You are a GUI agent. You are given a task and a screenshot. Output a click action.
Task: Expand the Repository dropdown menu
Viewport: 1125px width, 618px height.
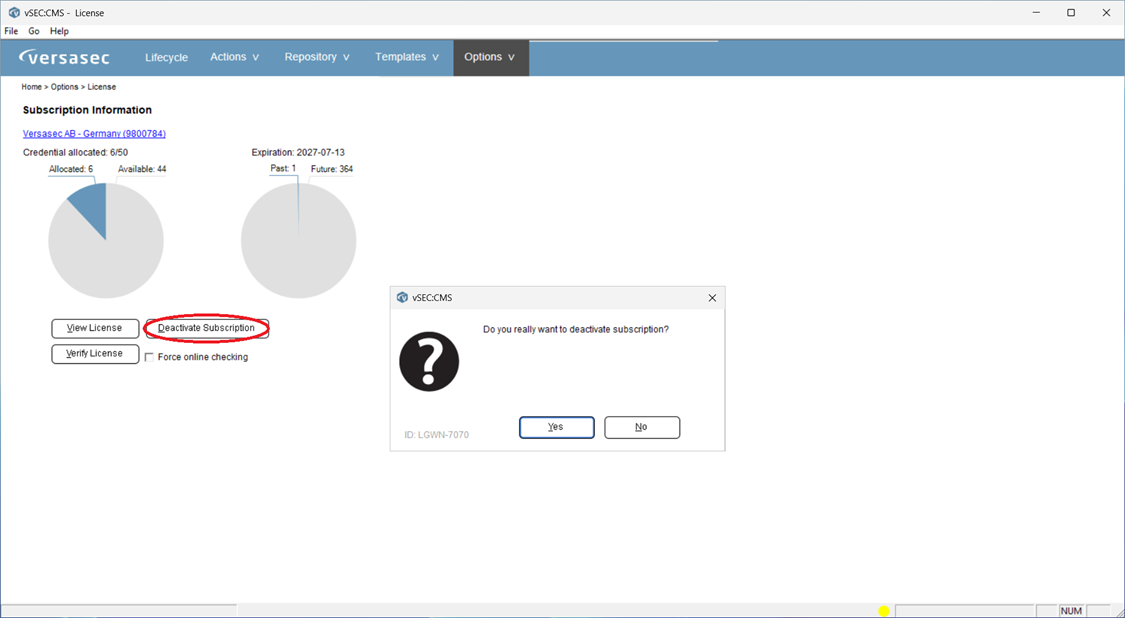317,57
